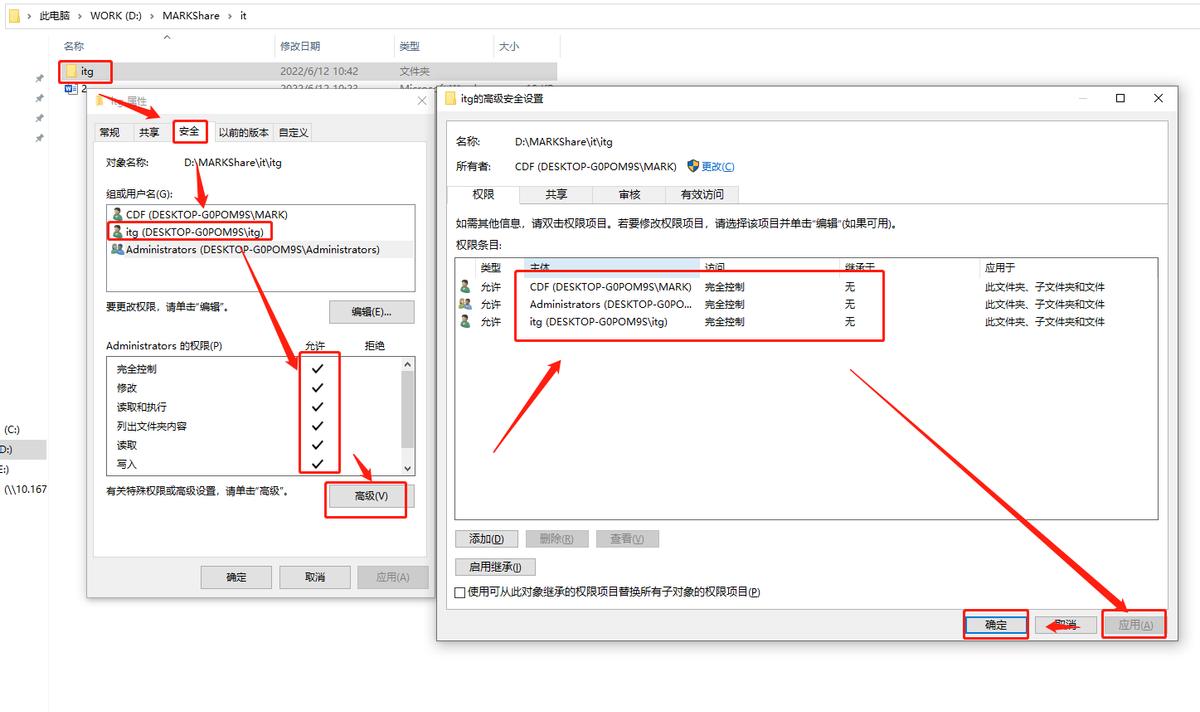
Task: Check the 允许 box for 完全控制
Action: click(x=318, y=368)
